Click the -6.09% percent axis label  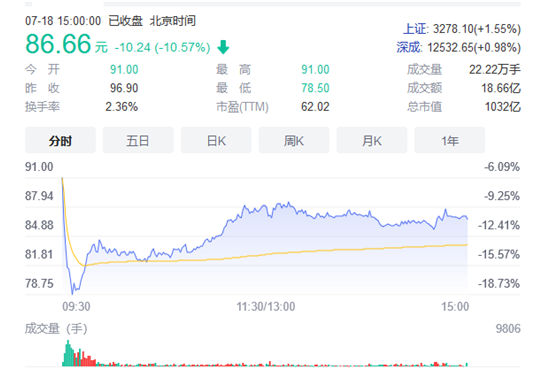(502, 167)
